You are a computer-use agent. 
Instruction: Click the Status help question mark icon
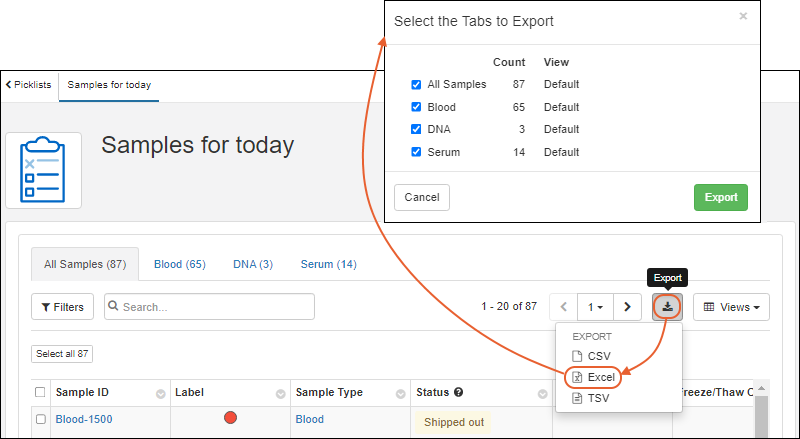coord(458,393)
